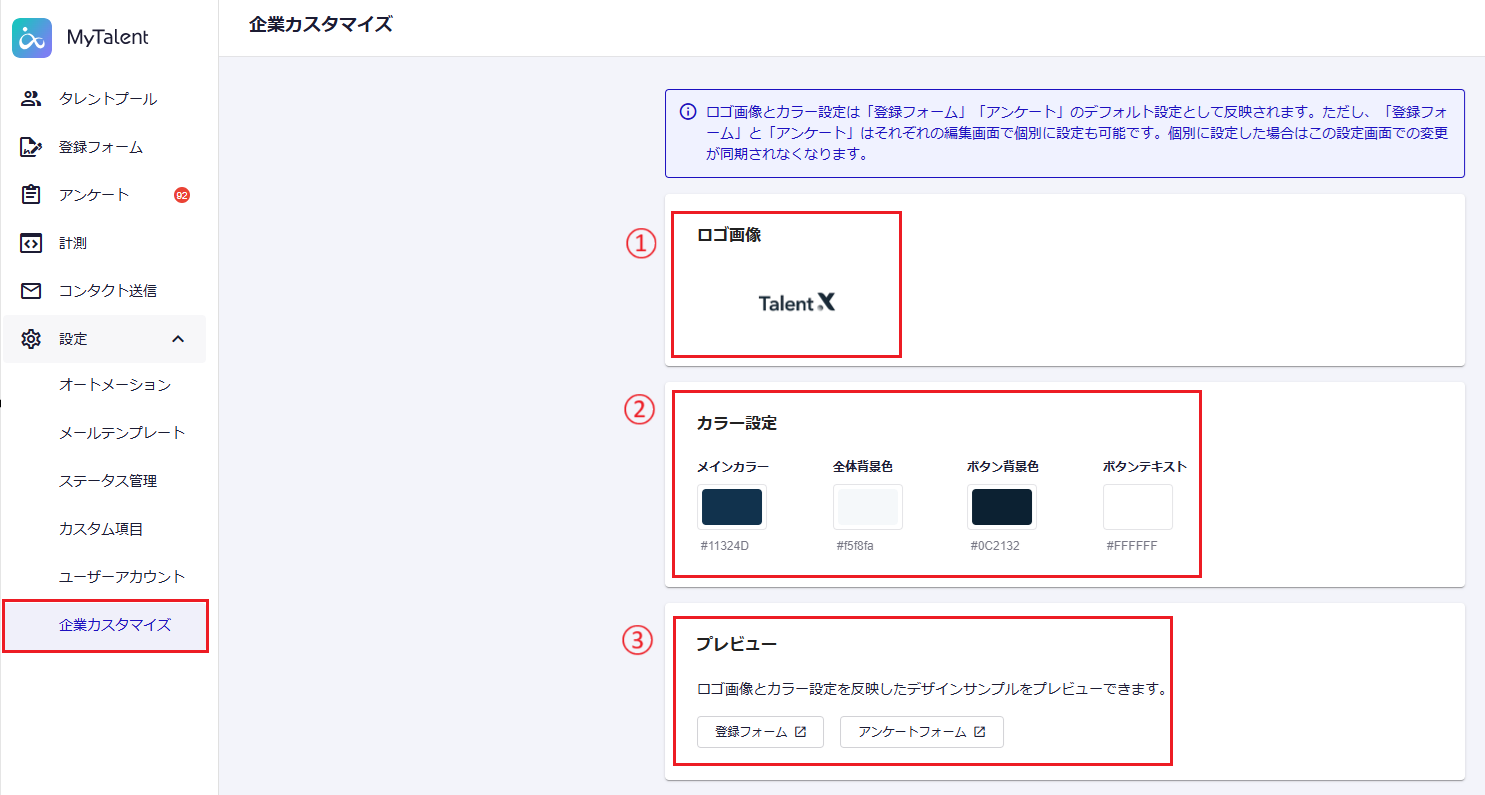Click the 登録フォーム edit icon
Image resolution: width=1485 pixels, height=795 pixels.
(31, 147)
